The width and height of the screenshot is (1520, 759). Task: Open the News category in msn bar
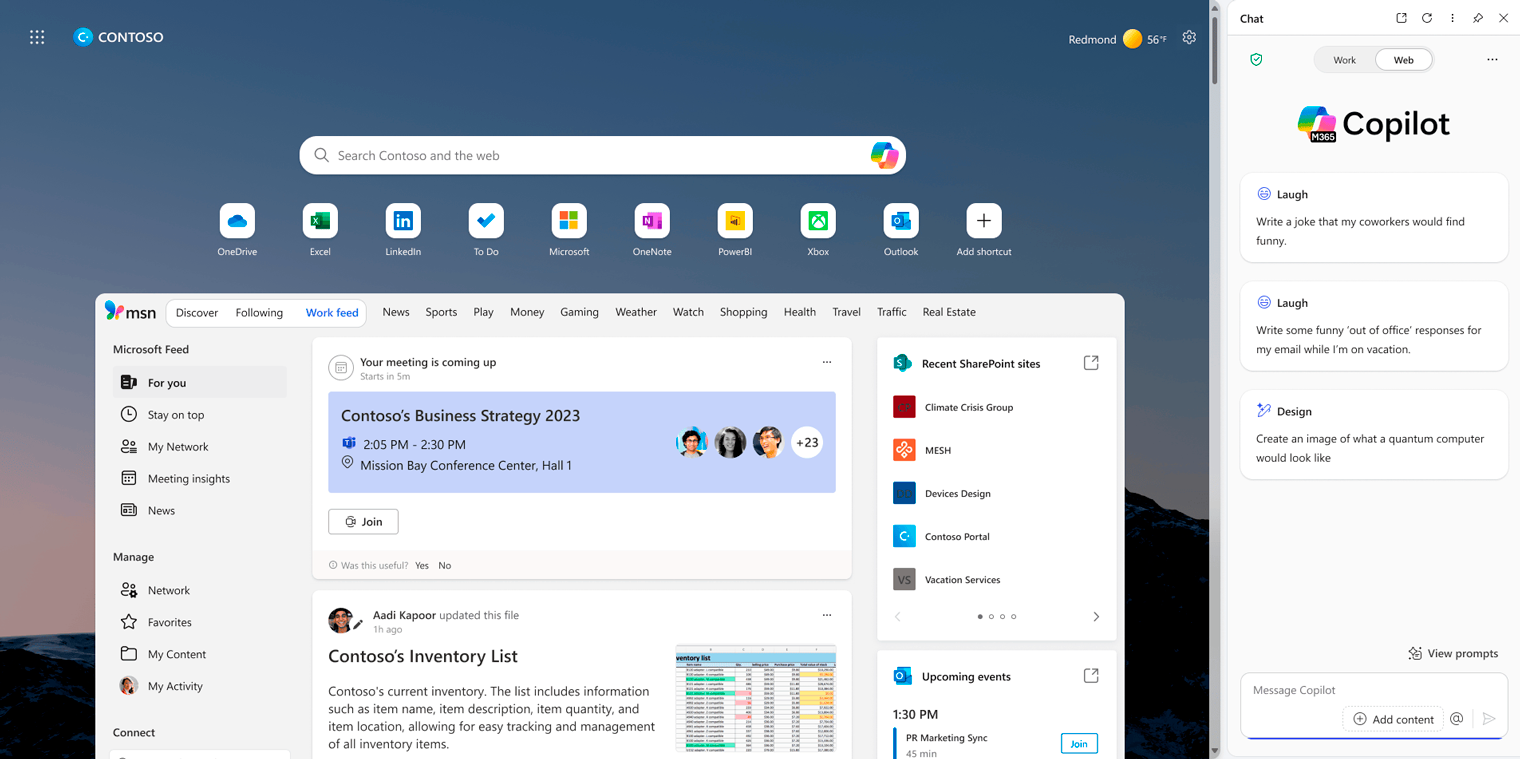(396, 312)
